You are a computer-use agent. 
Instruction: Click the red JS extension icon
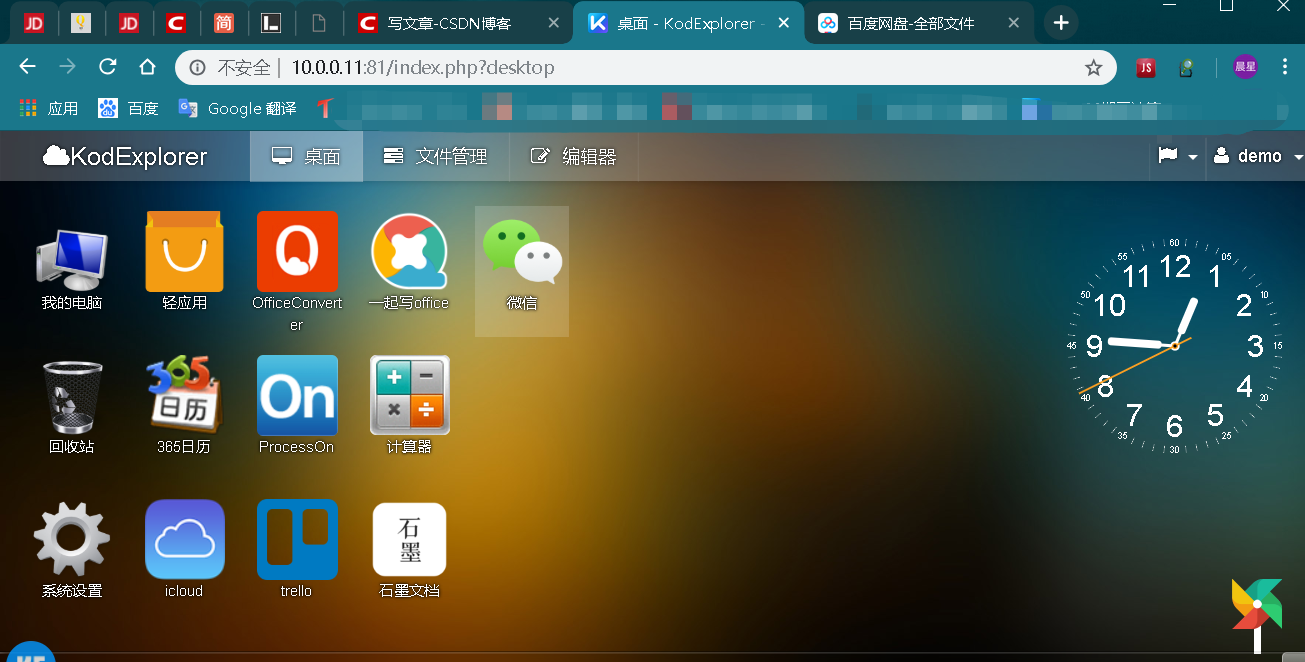pyautogui.click(x=1146, y=68)
